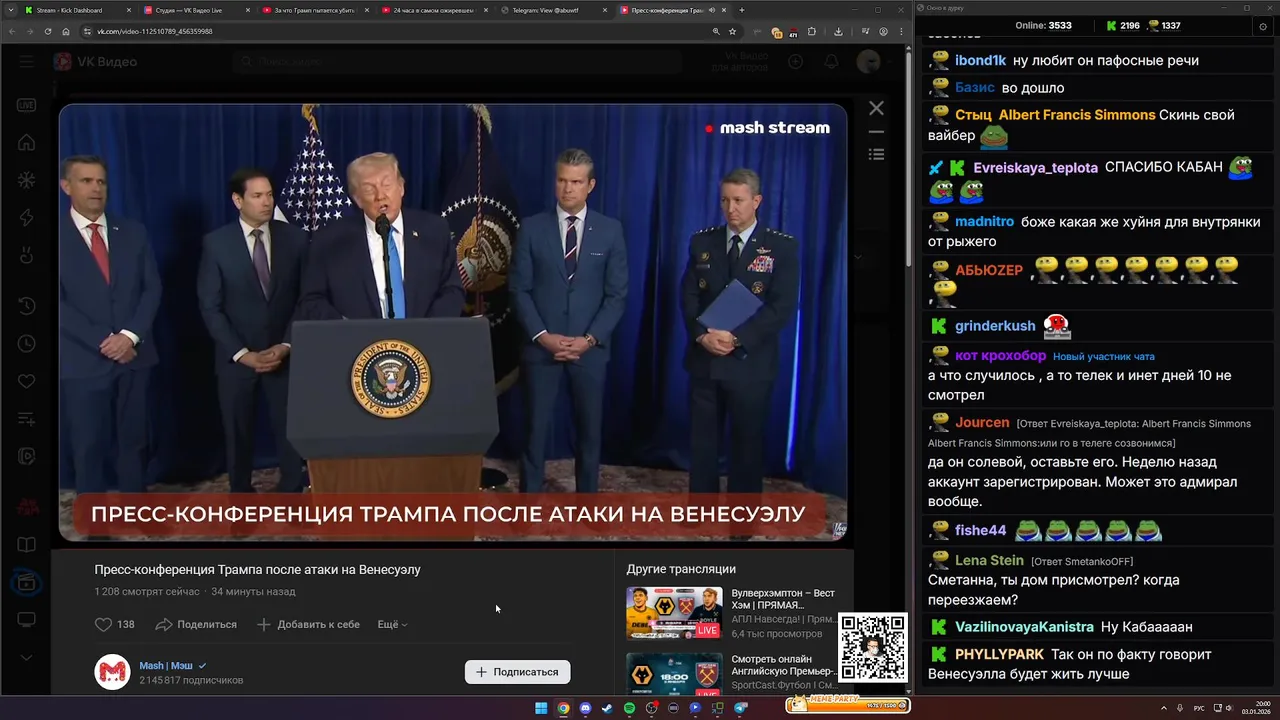The height and width of the screenshot is (720, 1280).
Task: Expand the Ещё dropdown menu
Action: 392,624
